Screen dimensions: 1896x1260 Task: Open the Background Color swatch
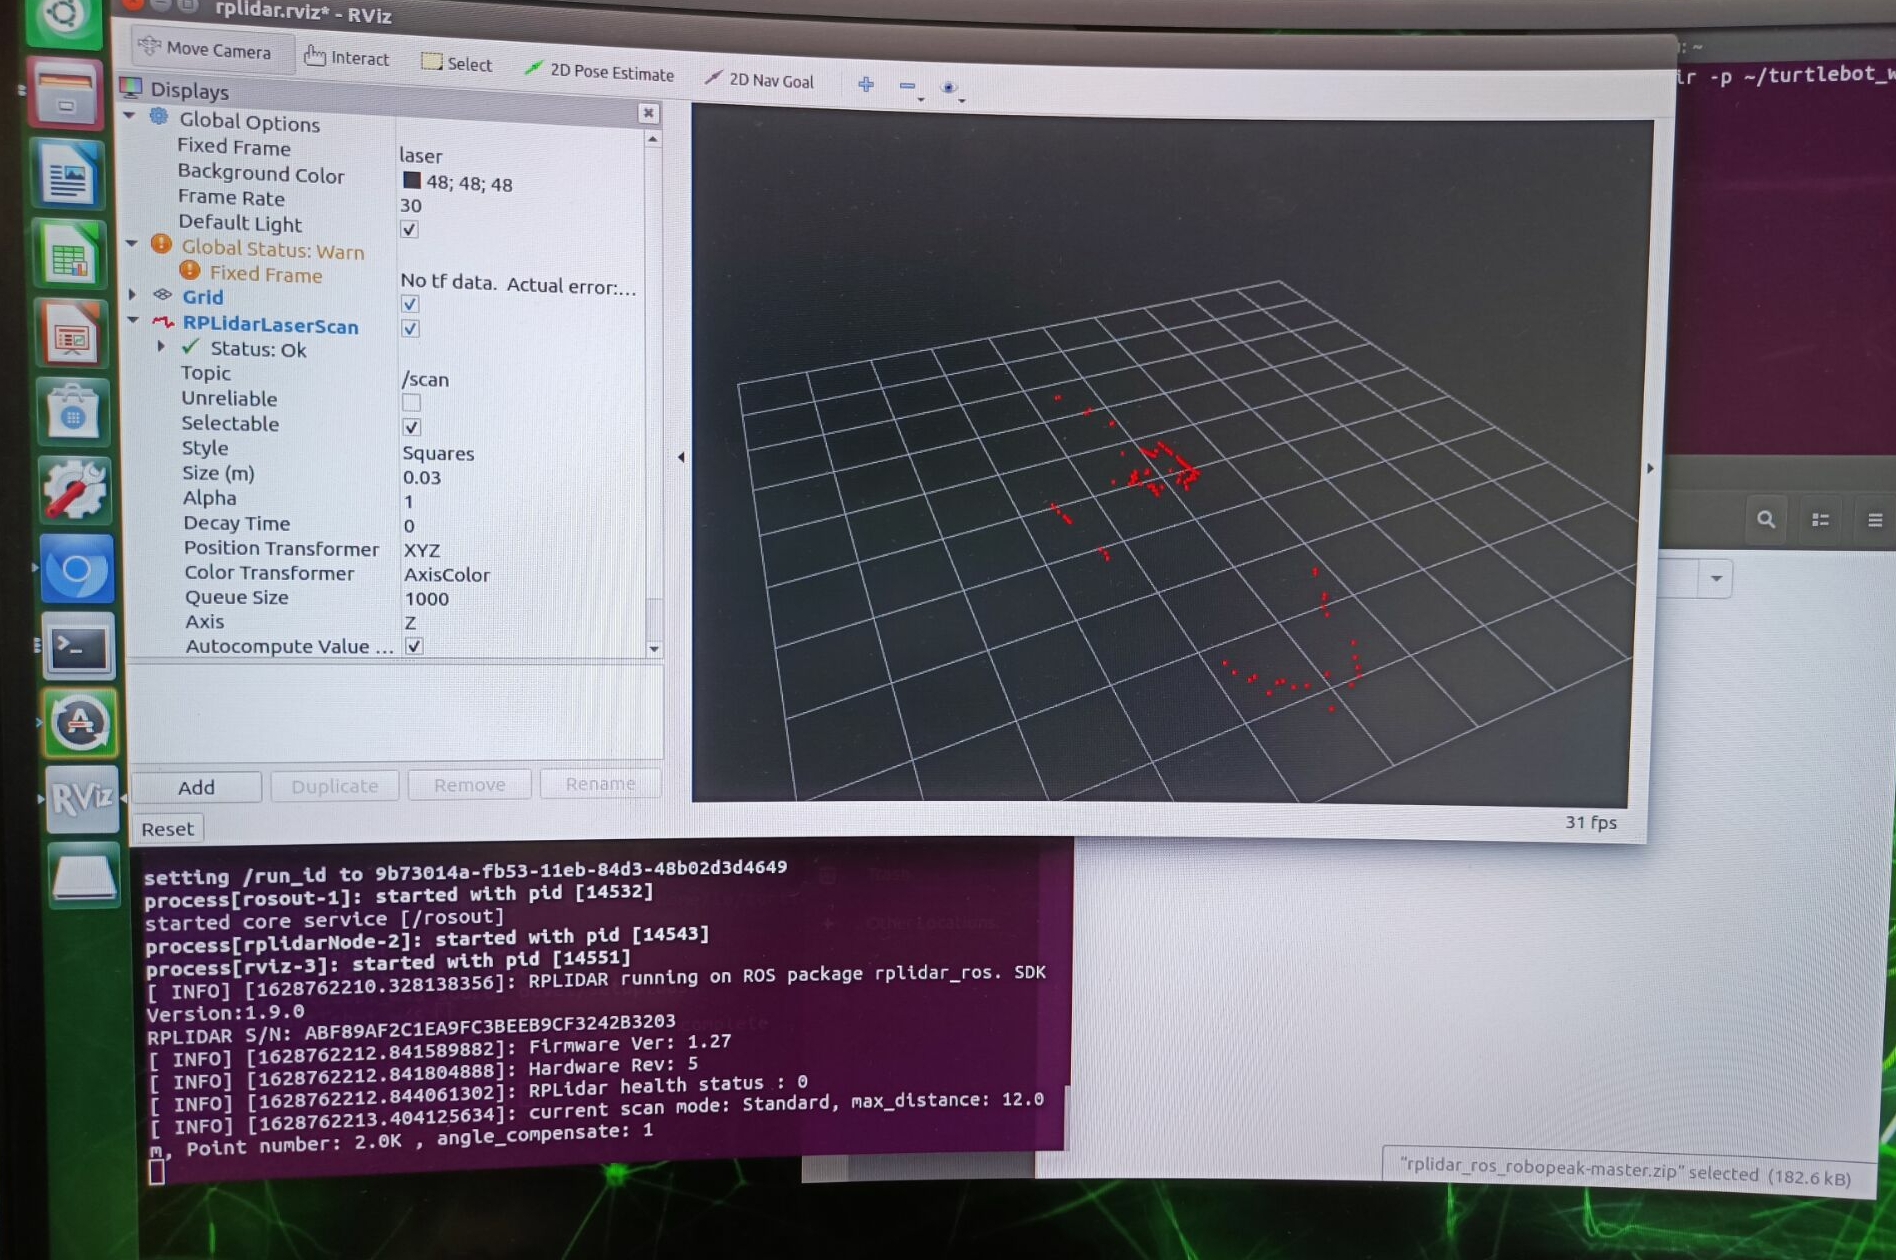pyautogui.click(x=411, y=180)
